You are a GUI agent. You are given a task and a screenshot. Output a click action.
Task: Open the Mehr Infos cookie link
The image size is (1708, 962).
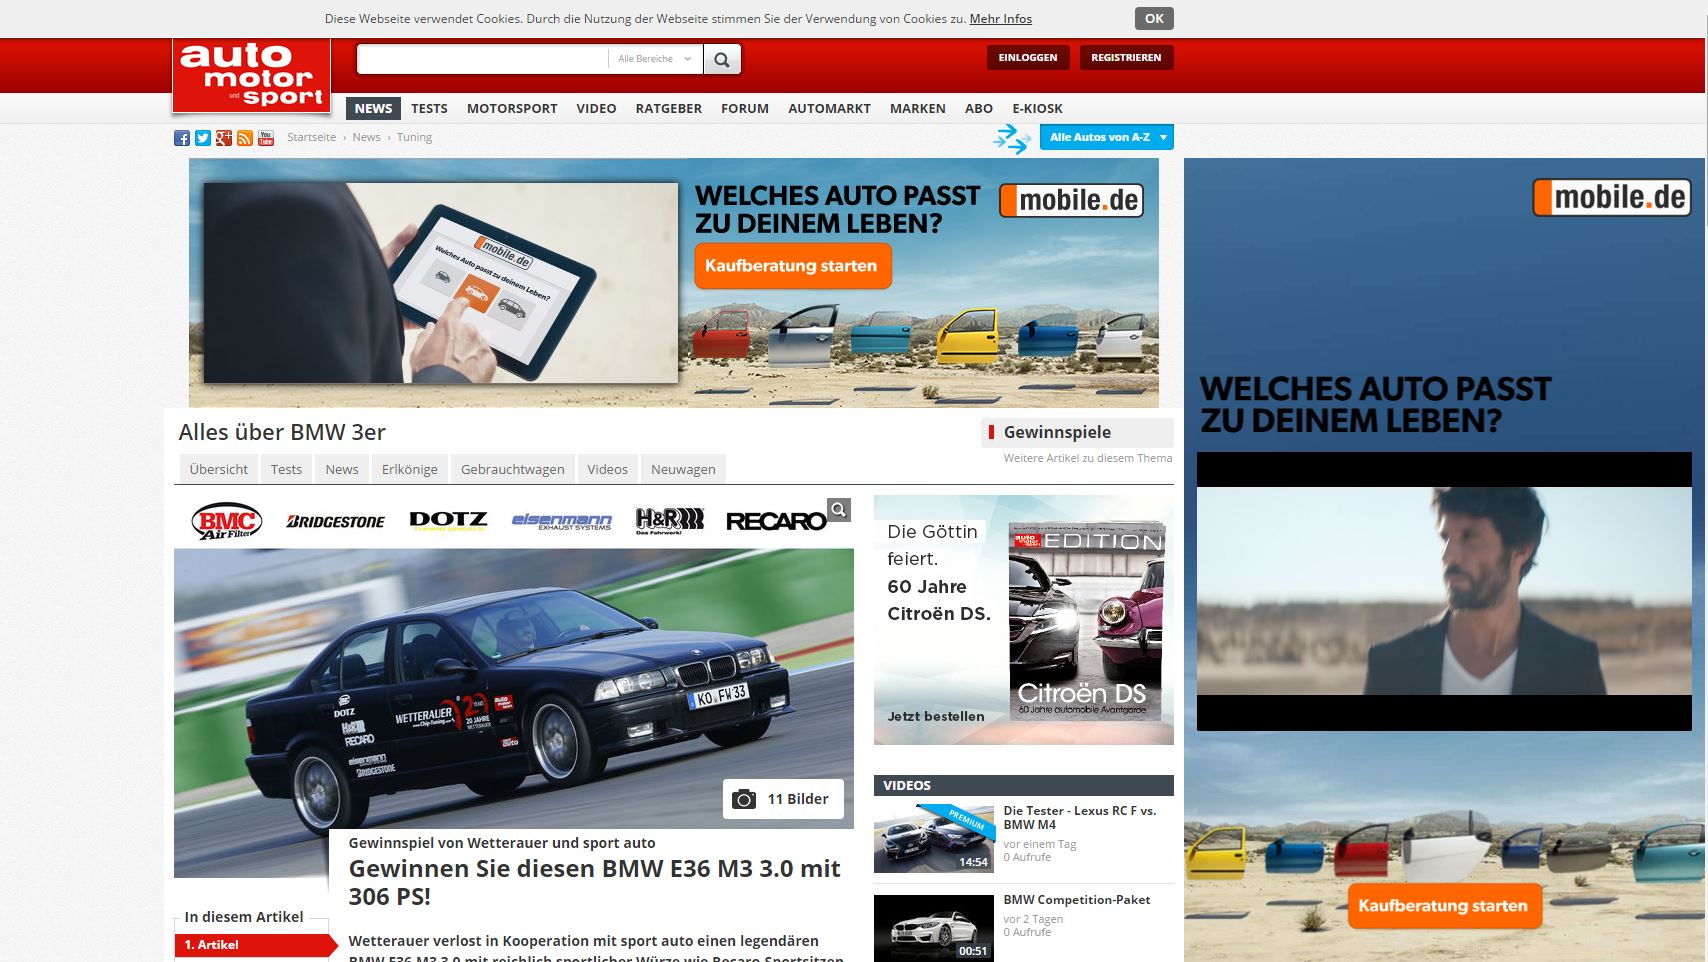[x=1001, y=18]
